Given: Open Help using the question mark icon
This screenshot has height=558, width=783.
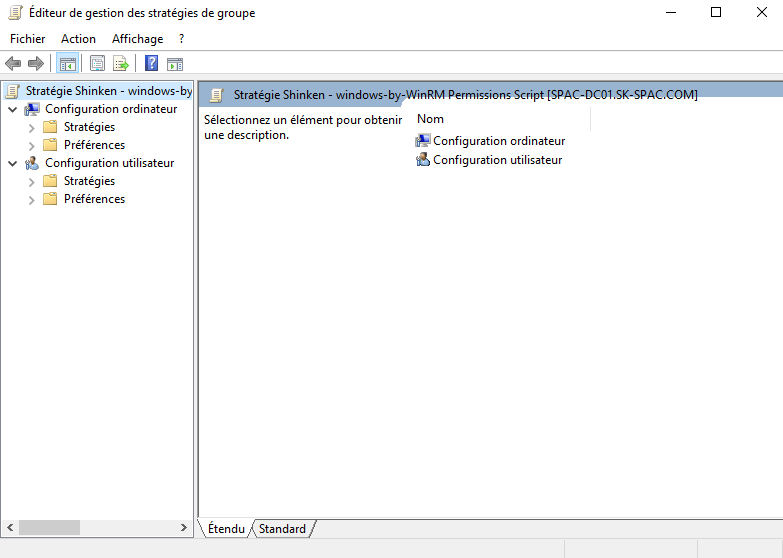Looking at the screenshot, I should (x=151, y=64).
